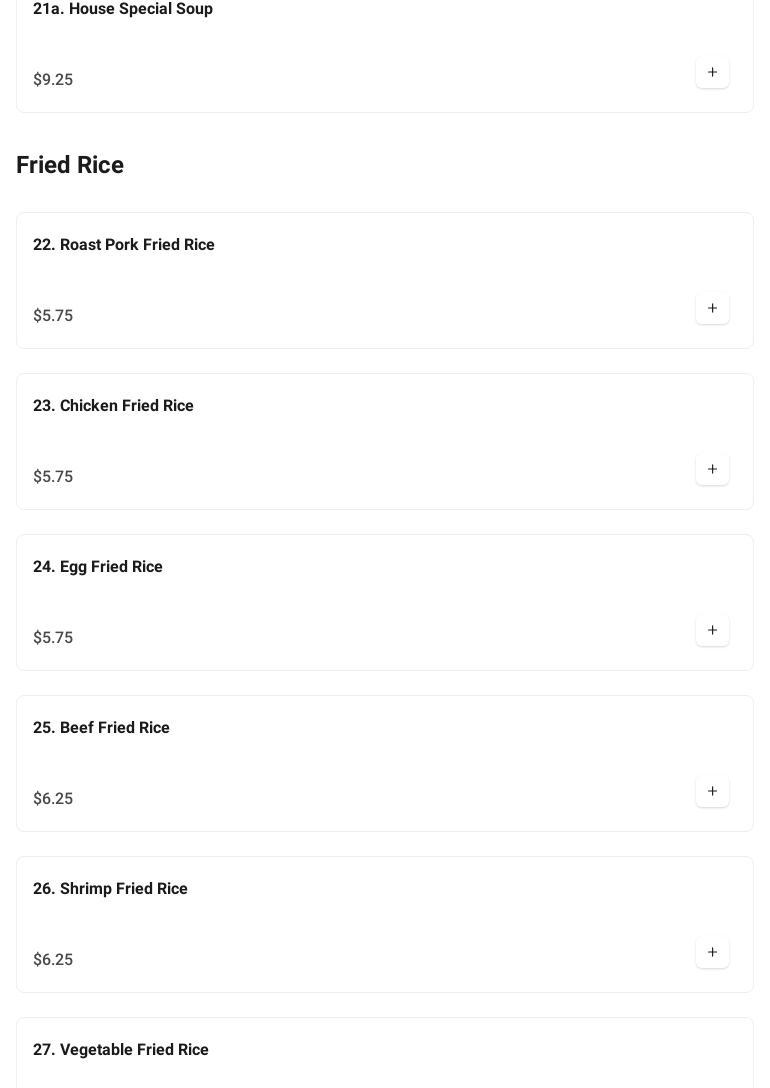The width and height of the screenshot is (770, 1088).
Task: Select the 23. Chicken Fried Rice title
Action: (x=113, y=406)
